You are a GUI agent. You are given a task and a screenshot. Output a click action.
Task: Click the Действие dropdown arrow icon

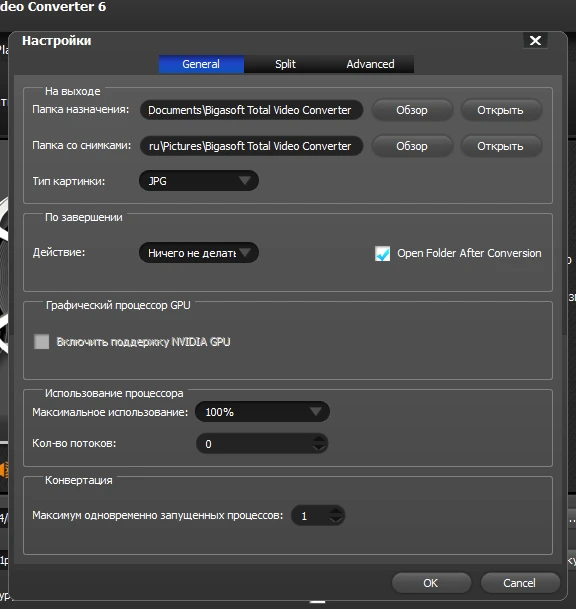pyautogui.click(x=245, y=252)
